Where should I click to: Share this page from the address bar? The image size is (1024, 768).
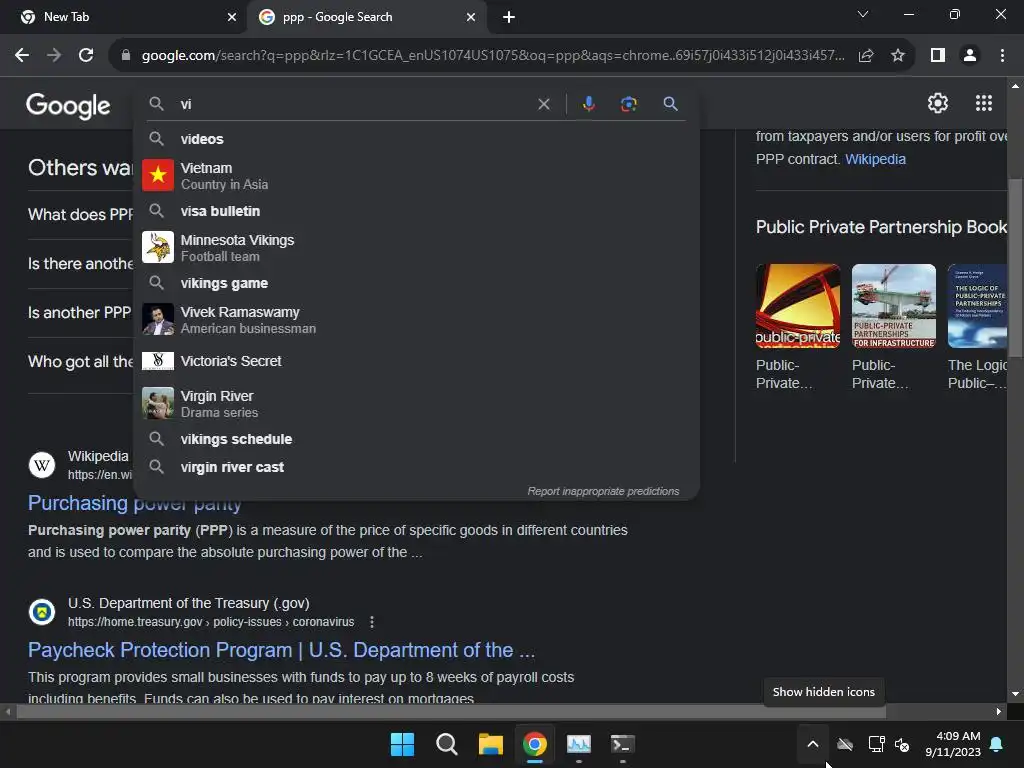point(866,56)
